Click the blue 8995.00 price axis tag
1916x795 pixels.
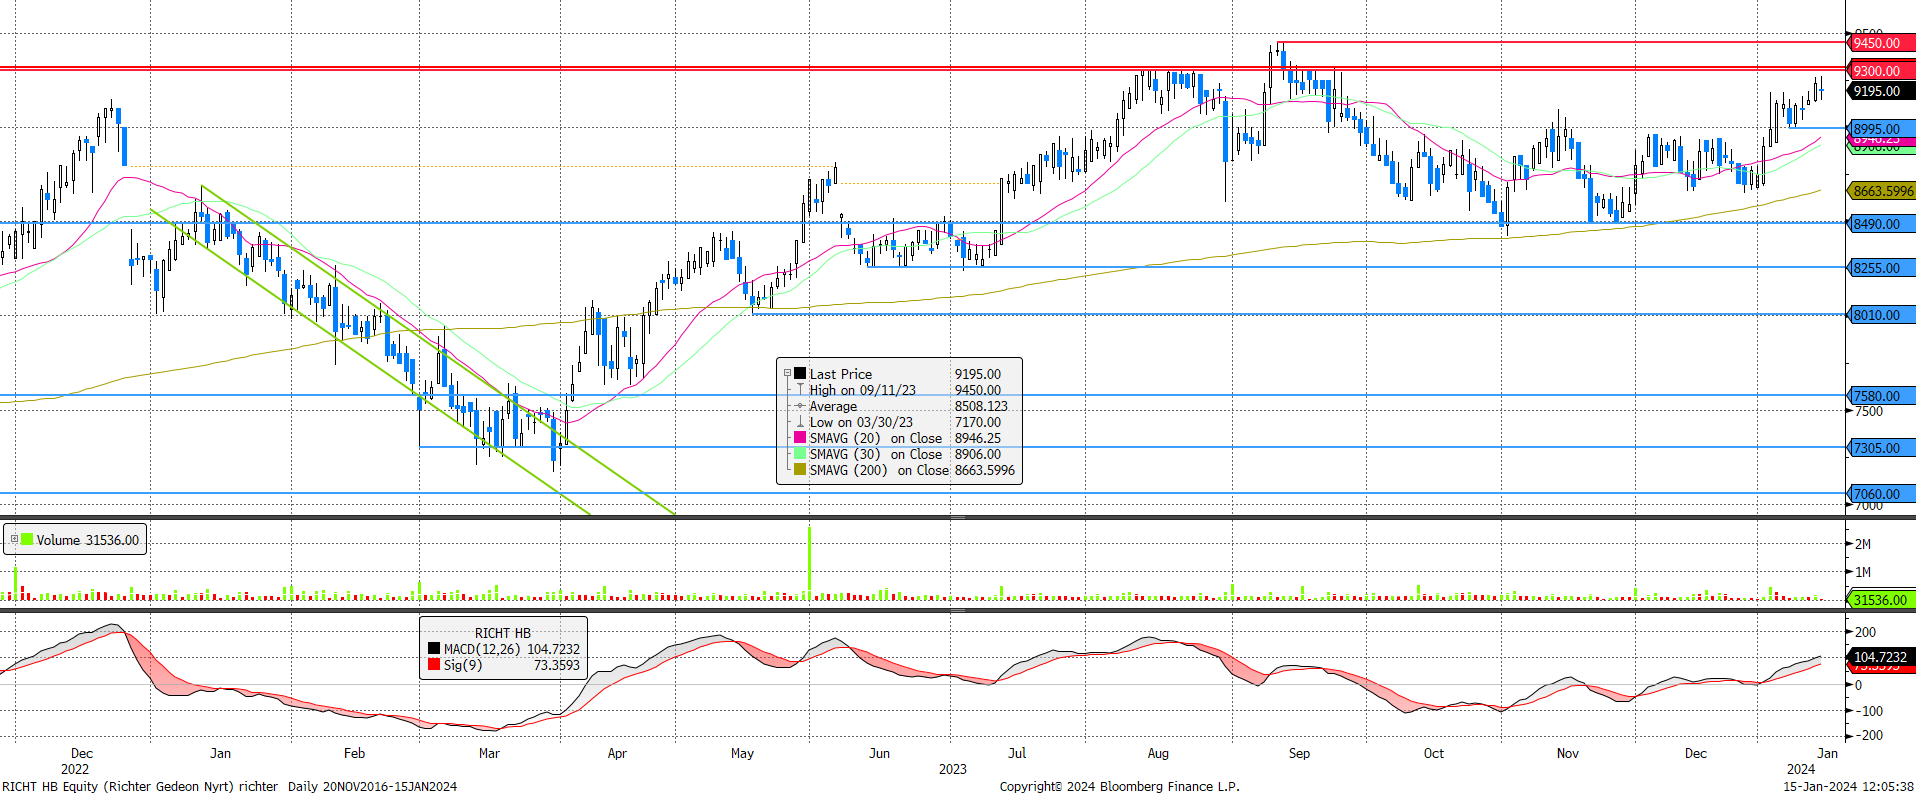click(x=1880, y=129)
